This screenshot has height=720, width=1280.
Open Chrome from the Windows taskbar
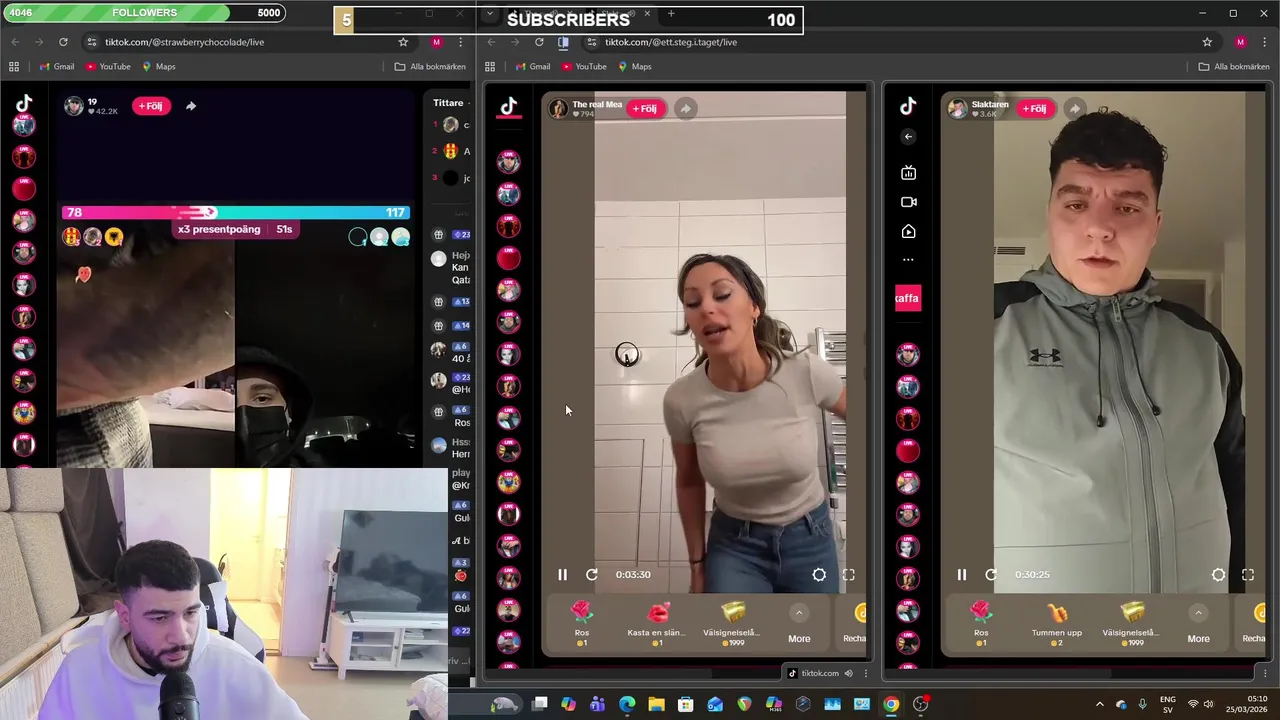891,704
